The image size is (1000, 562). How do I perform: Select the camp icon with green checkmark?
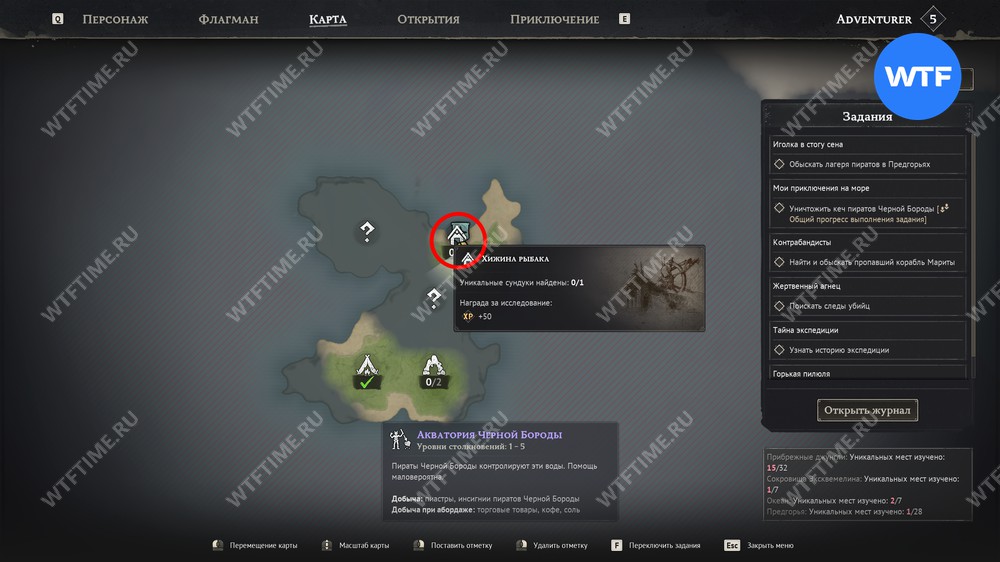(367, 372)
